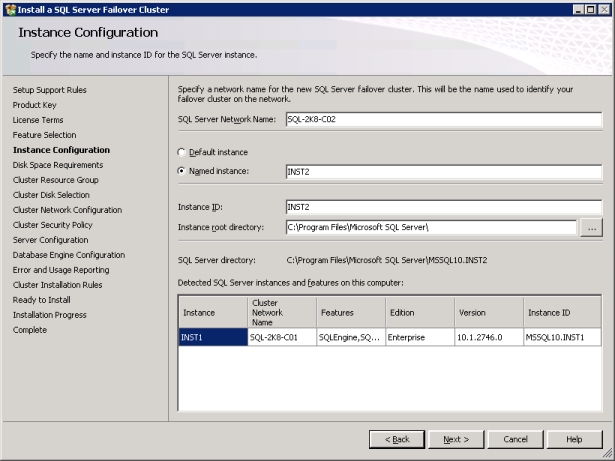This screenshot has width=615, height=461.
Task: Click the SQL Server Network Name field
Action: (444, 119)
